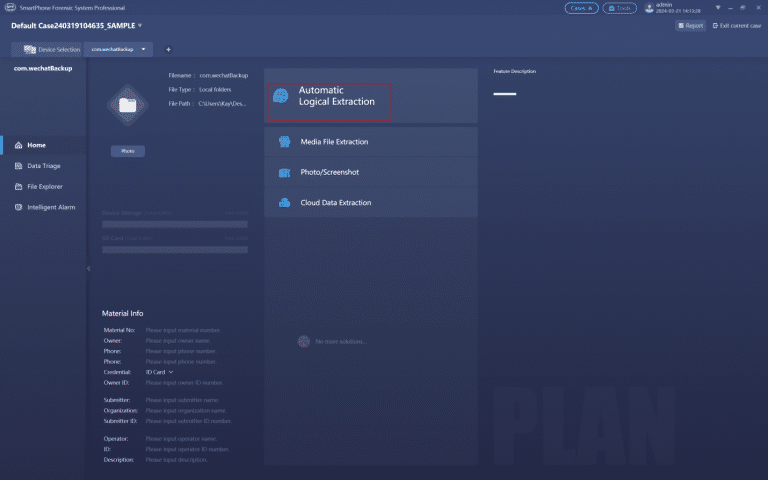Click the Report button
The image size is (768, 480).
click(691, 25)
